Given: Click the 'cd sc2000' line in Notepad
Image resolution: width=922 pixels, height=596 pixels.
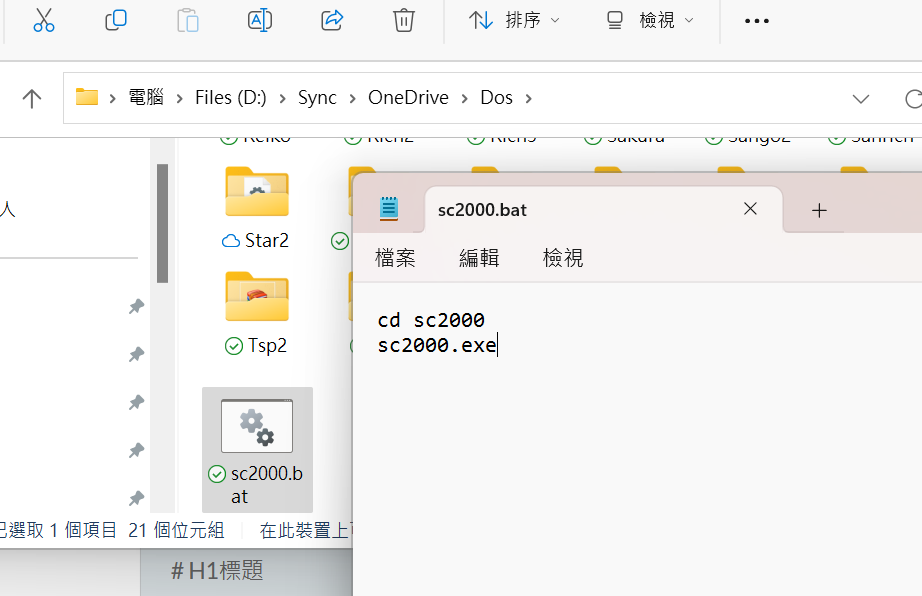Looking at the screenshot, I should click(431, 320).
